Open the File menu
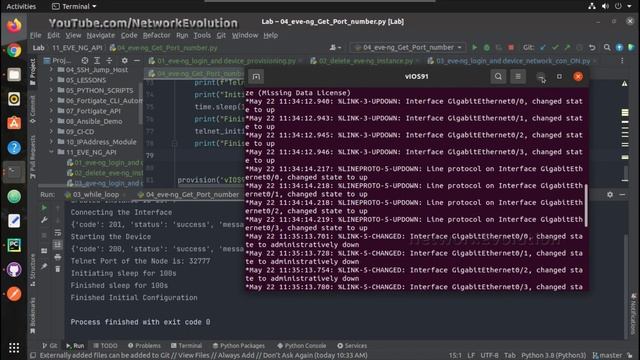The width and height of the screenshot is (640, 360). click(x=36, y=36)
